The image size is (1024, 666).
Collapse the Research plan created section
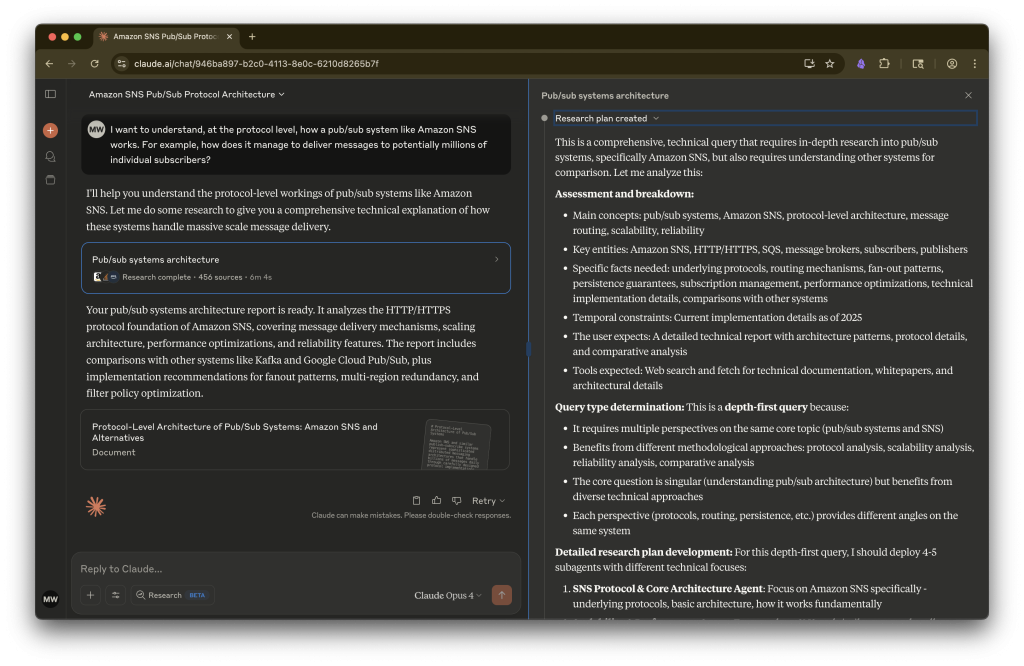pos(607,118)
